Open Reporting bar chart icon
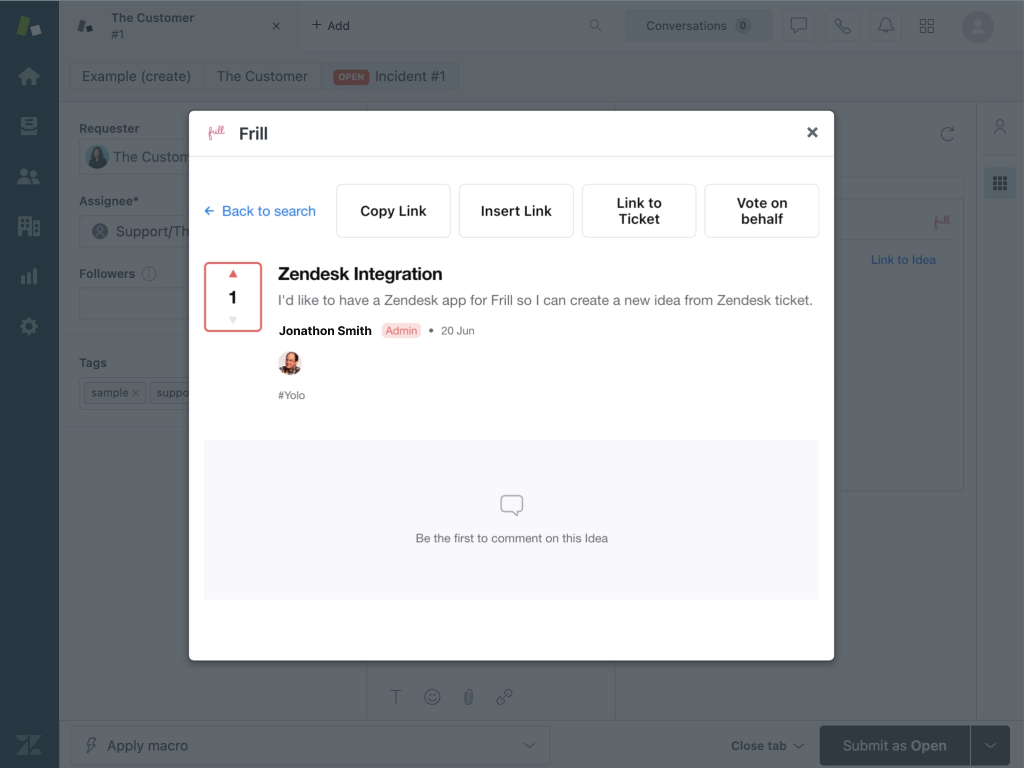This screenshot has height=768, width=1024. 29,276
